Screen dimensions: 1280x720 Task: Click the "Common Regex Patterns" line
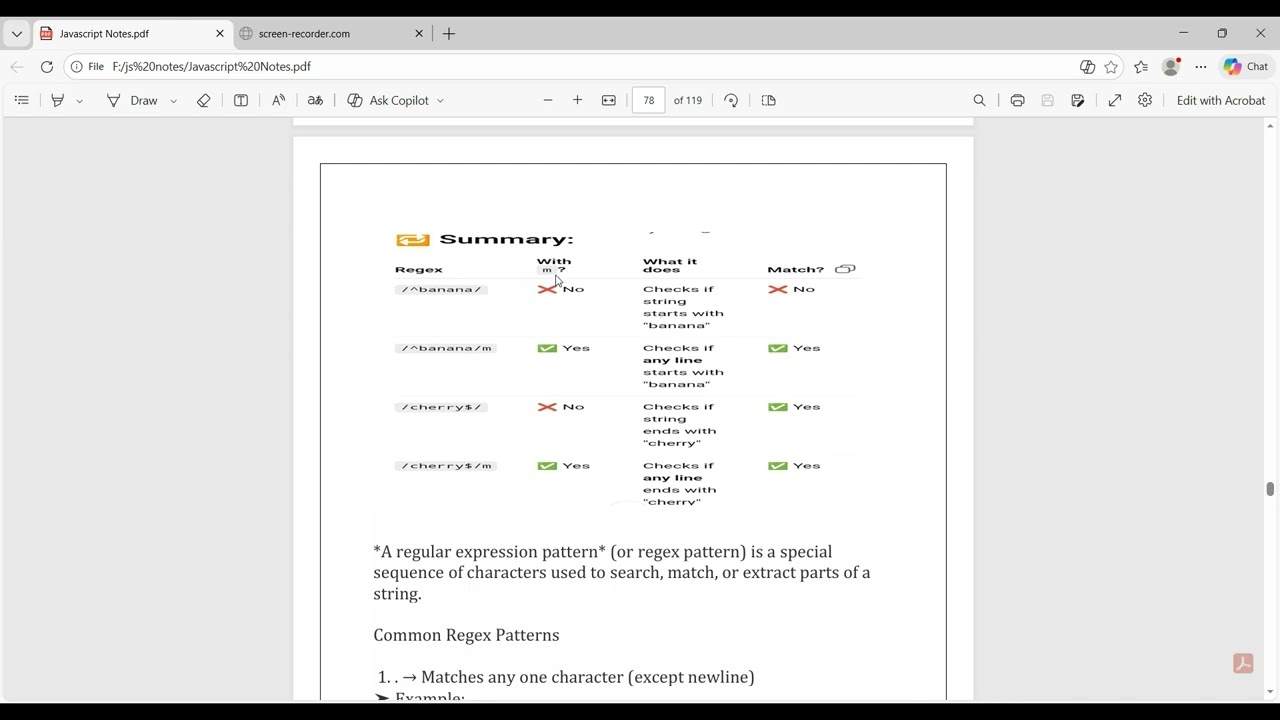pos(466,635)
